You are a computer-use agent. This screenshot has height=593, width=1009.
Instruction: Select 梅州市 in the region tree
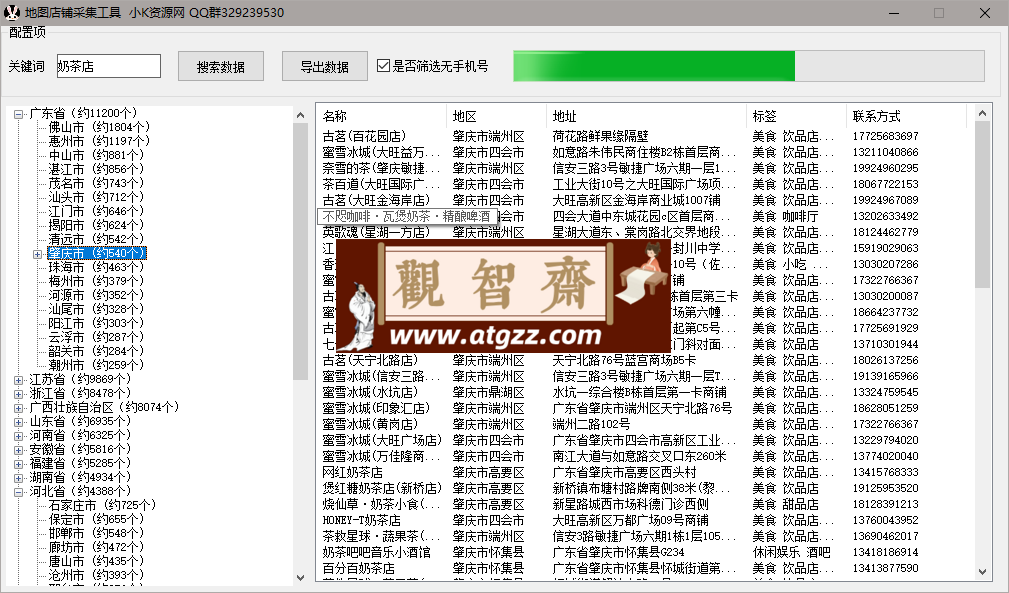96,281
